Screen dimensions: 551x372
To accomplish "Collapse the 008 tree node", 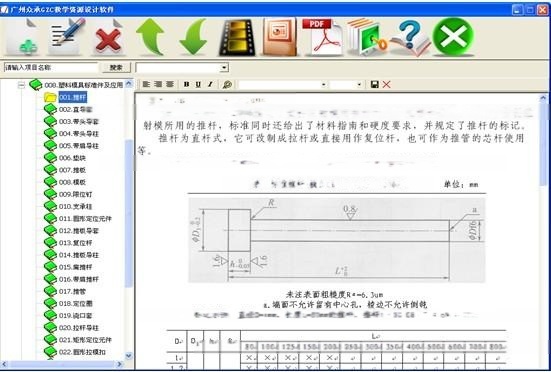I will pos(21,85).
